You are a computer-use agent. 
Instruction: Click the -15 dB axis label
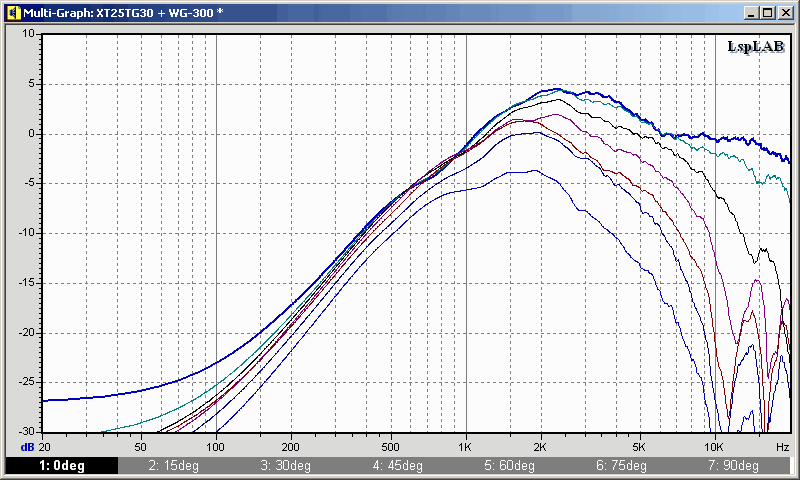[28, 283]
